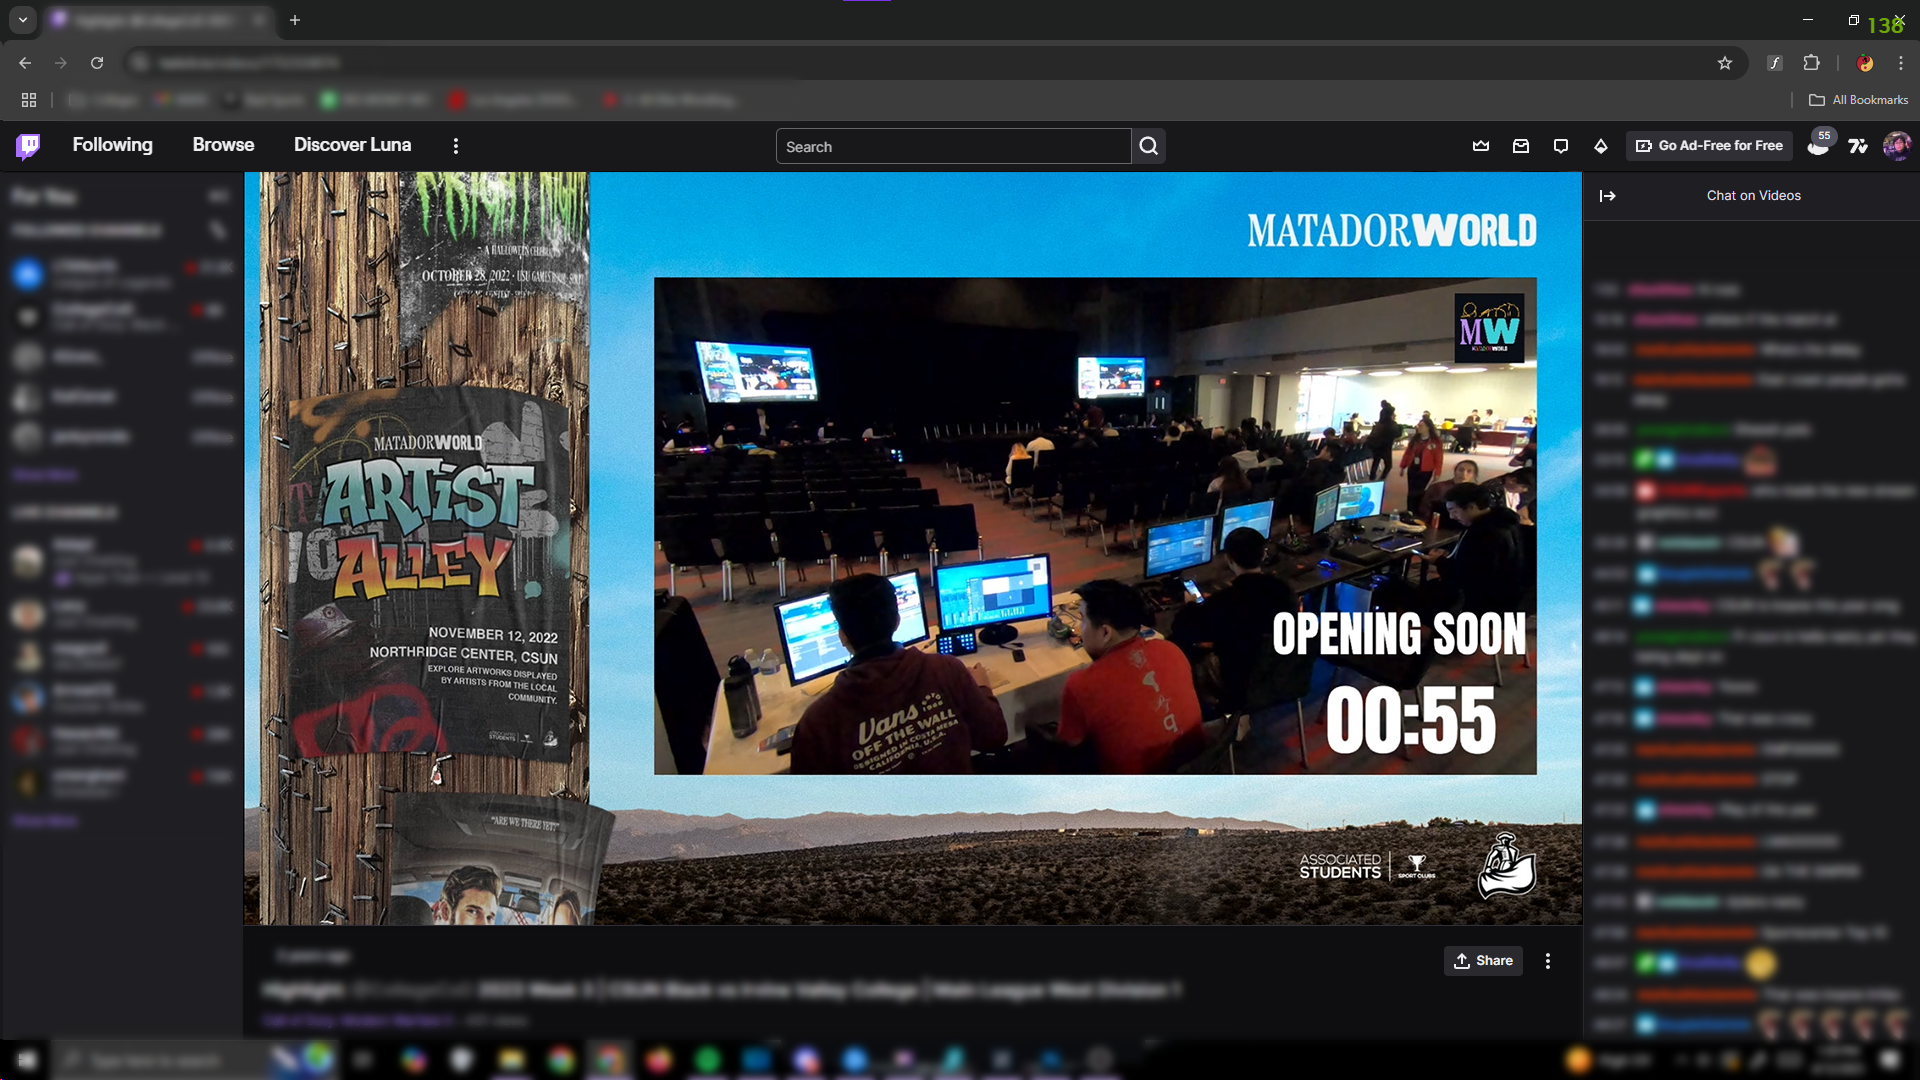Open a new browser tab
The image size is (1920, 1080).
(295, 20)
